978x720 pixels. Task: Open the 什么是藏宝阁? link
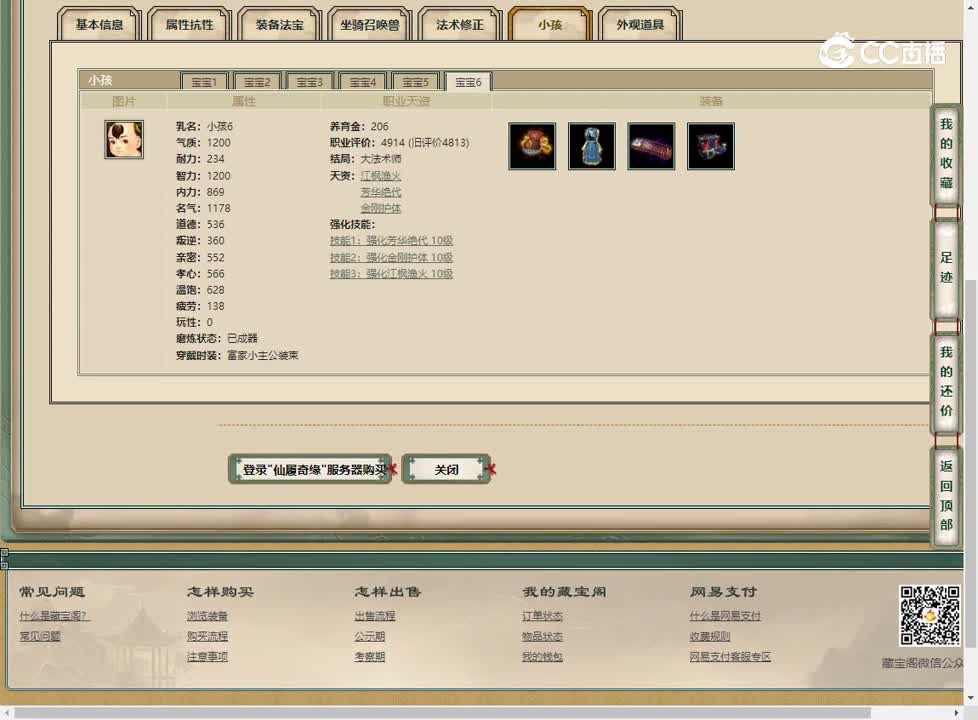point(54,616)
